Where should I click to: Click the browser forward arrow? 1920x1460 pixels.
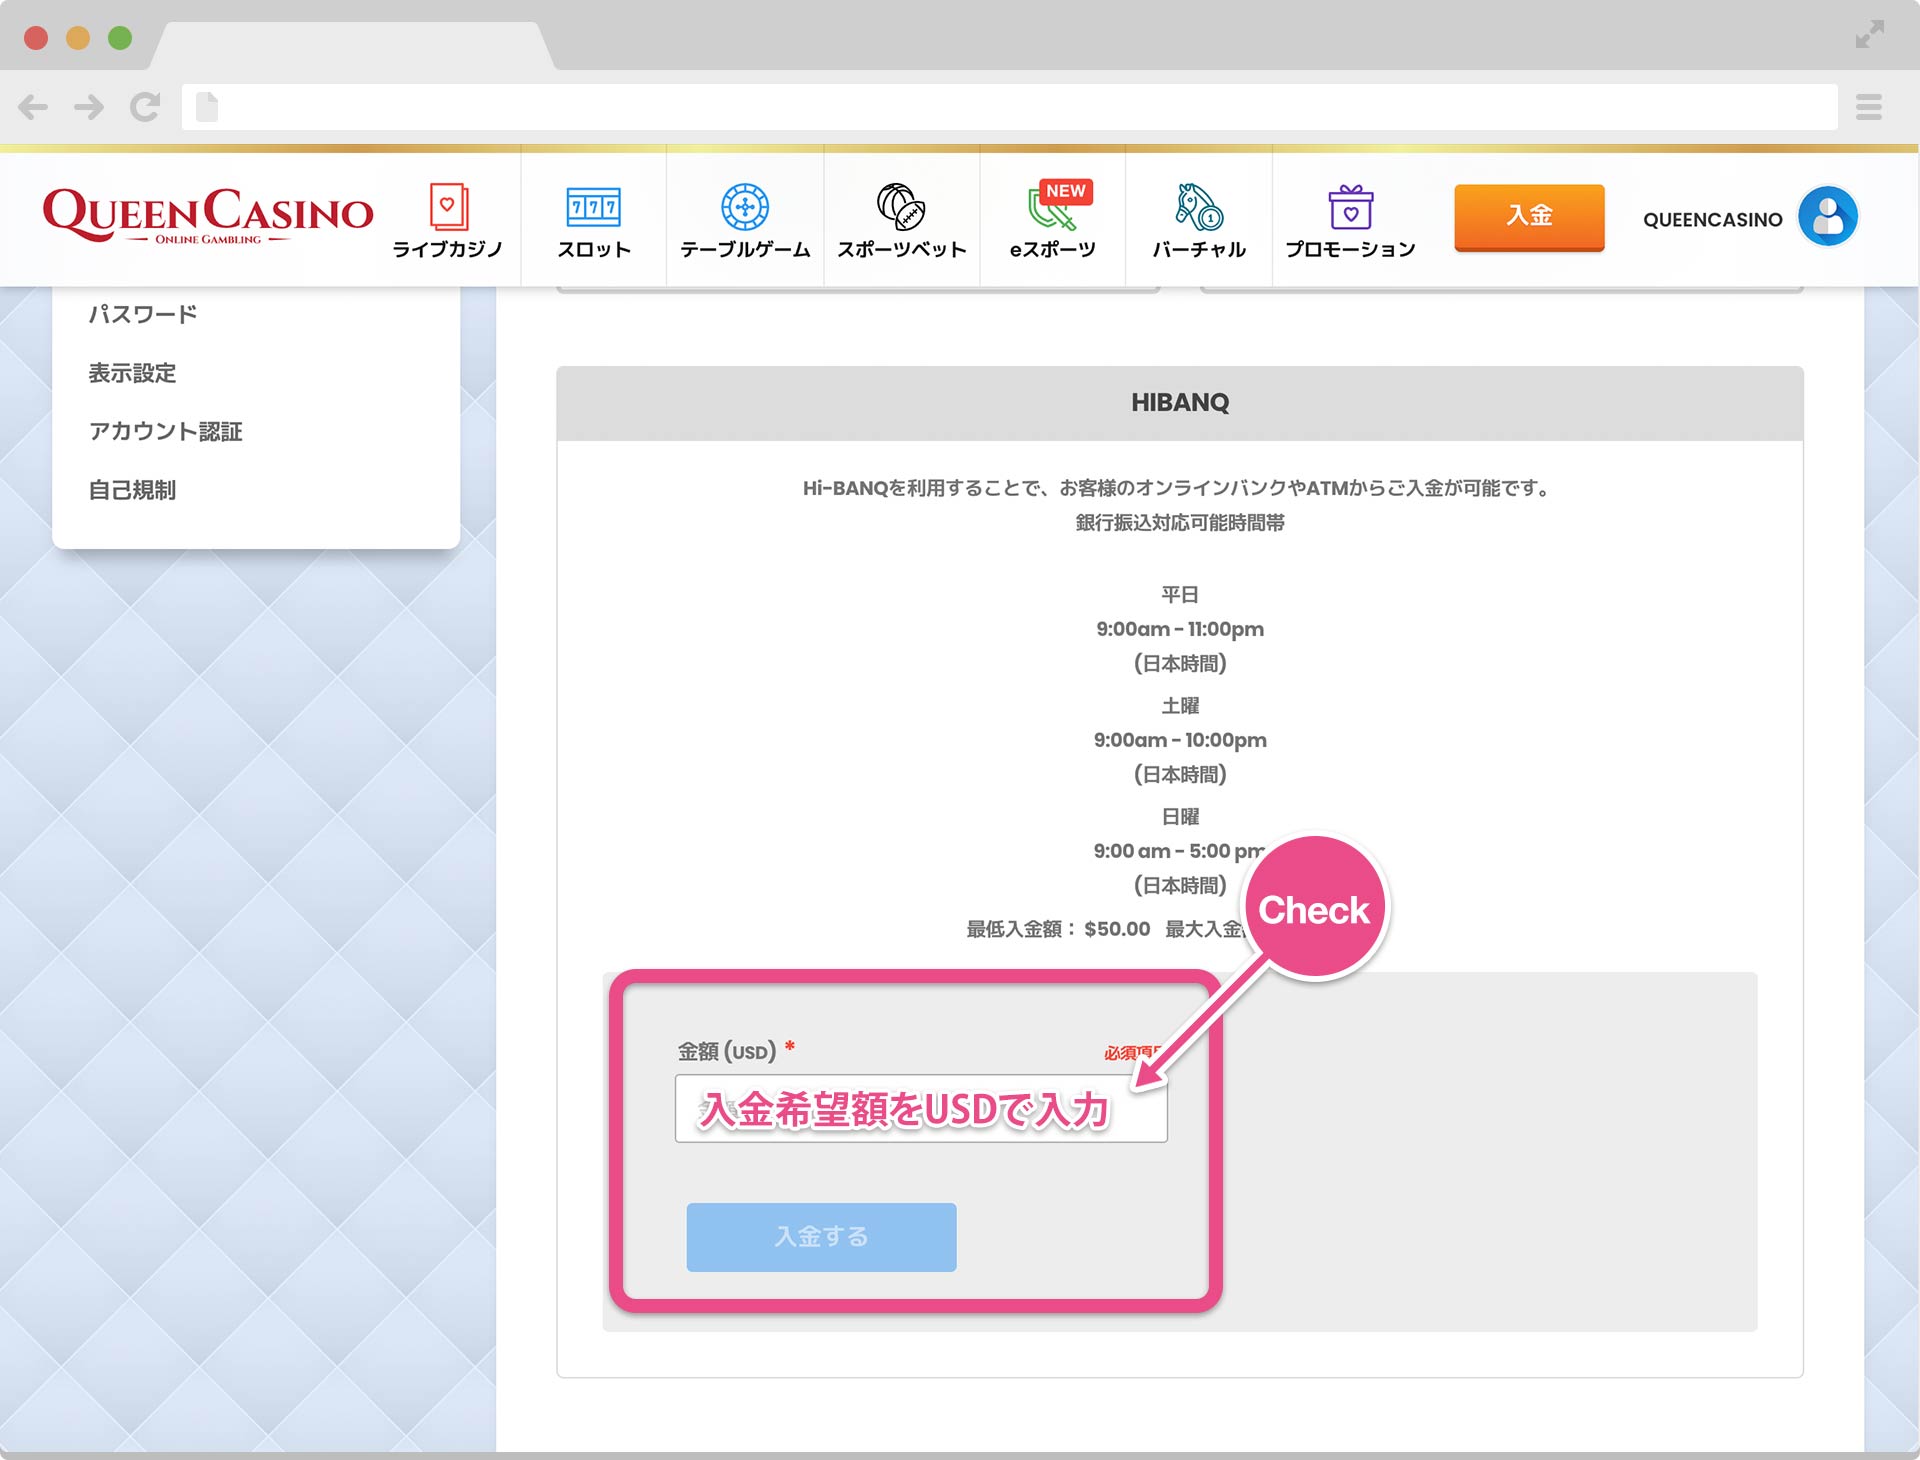click(x=89, y=107)
